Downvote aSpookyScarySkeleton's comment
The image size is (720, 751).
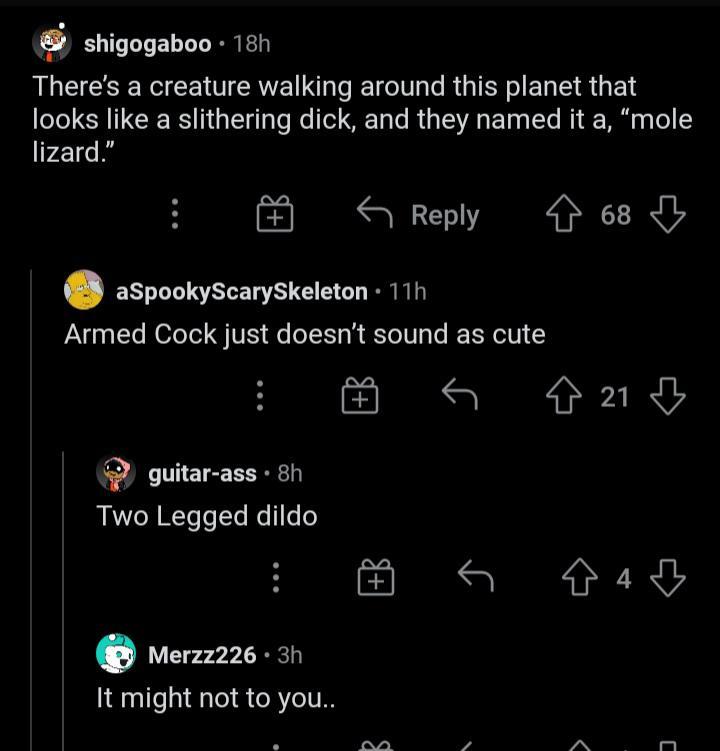point(667,397)
